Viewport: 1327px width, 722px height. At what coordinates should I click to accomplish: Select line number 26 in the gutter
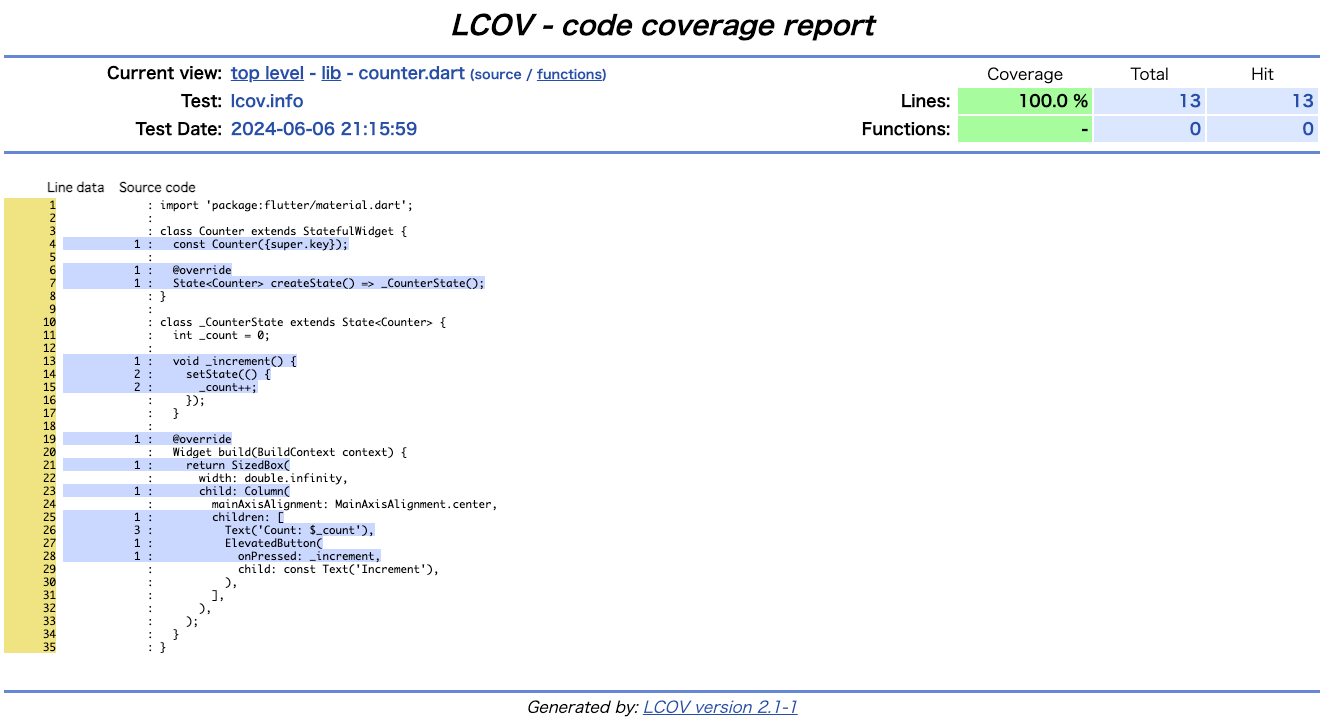49,530
